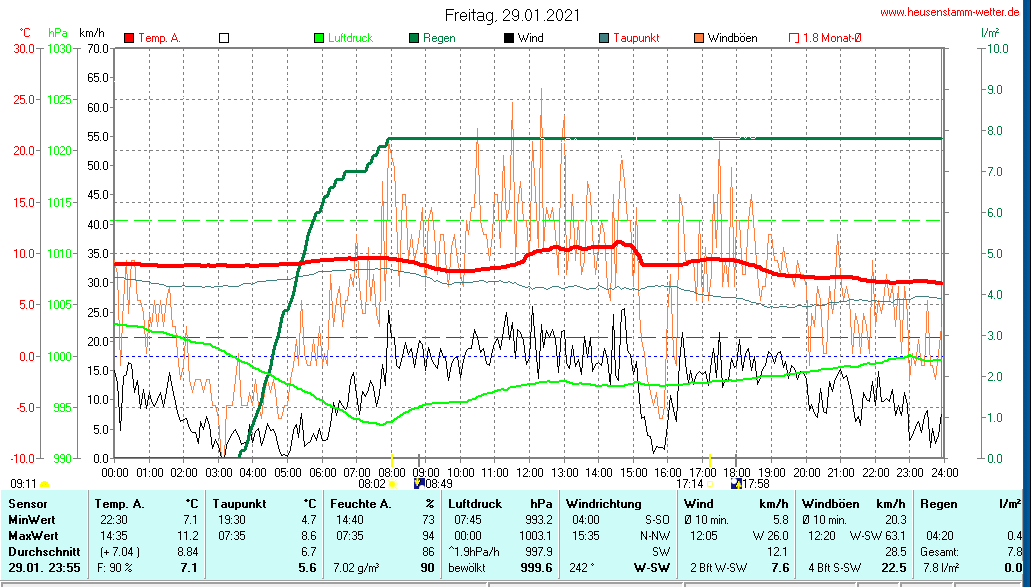1034x587 pixels.
Task: Click the light green Luftdruck legend square
Action: tap(319, 38)
